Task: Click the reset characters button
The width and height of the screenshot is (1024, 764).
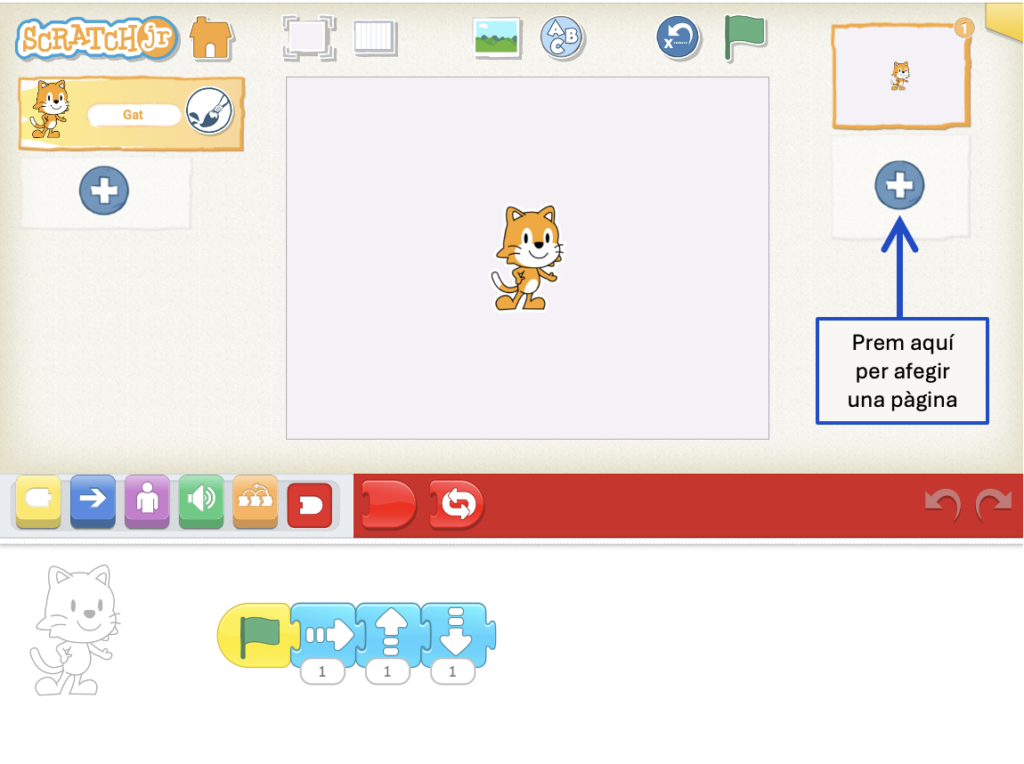Action: pyautogui.click(x=677, y=38)
